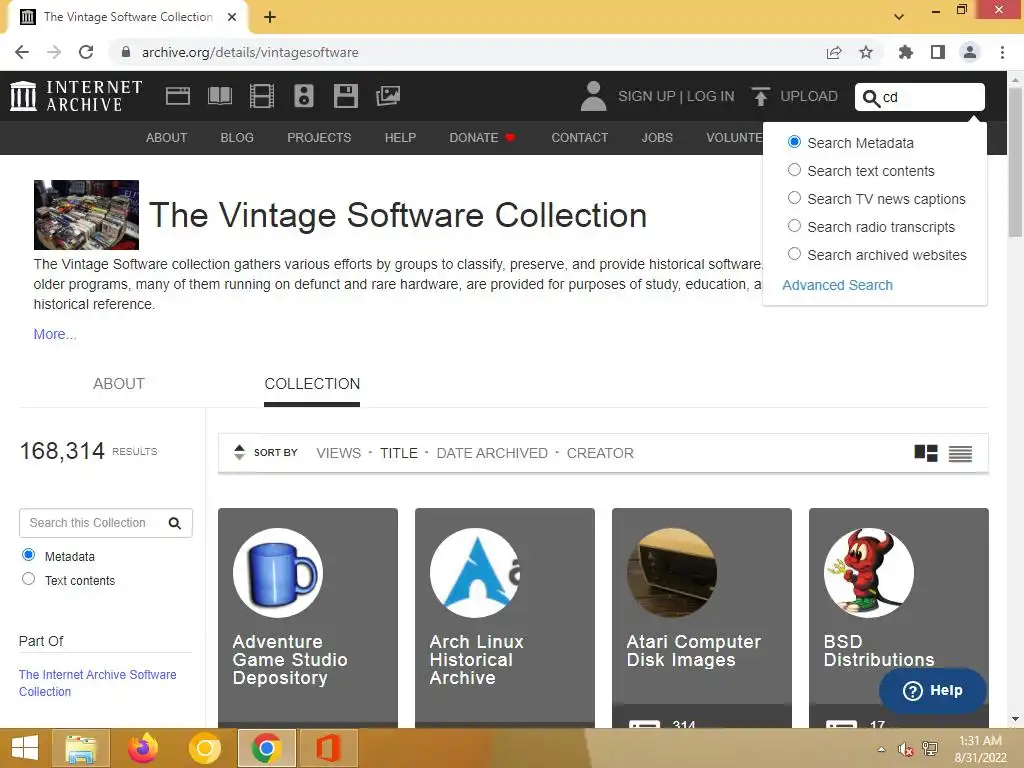This screenshot has height=768, width=1024.
Task: Select Search TV news captions option
Action: tap(794, 198)
